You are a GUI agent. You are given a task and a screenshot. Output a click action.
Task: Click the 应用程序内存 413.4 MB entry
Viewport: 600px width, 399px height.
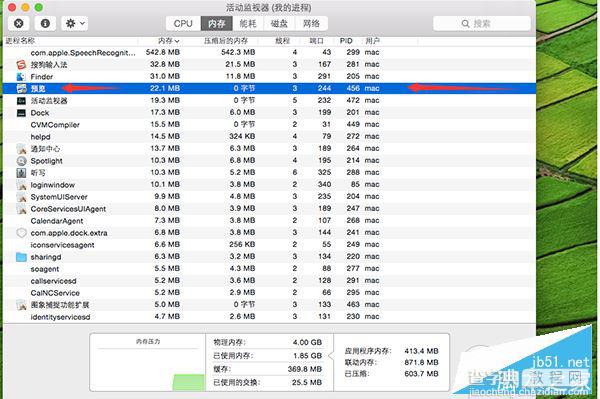(x=391, y=351)
